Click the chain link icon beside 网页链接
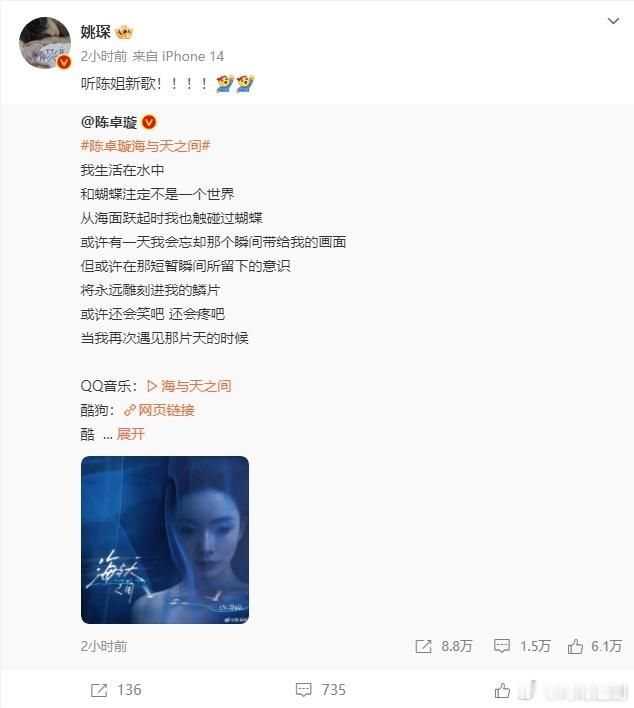634x708 pixels. click(130, 410)
